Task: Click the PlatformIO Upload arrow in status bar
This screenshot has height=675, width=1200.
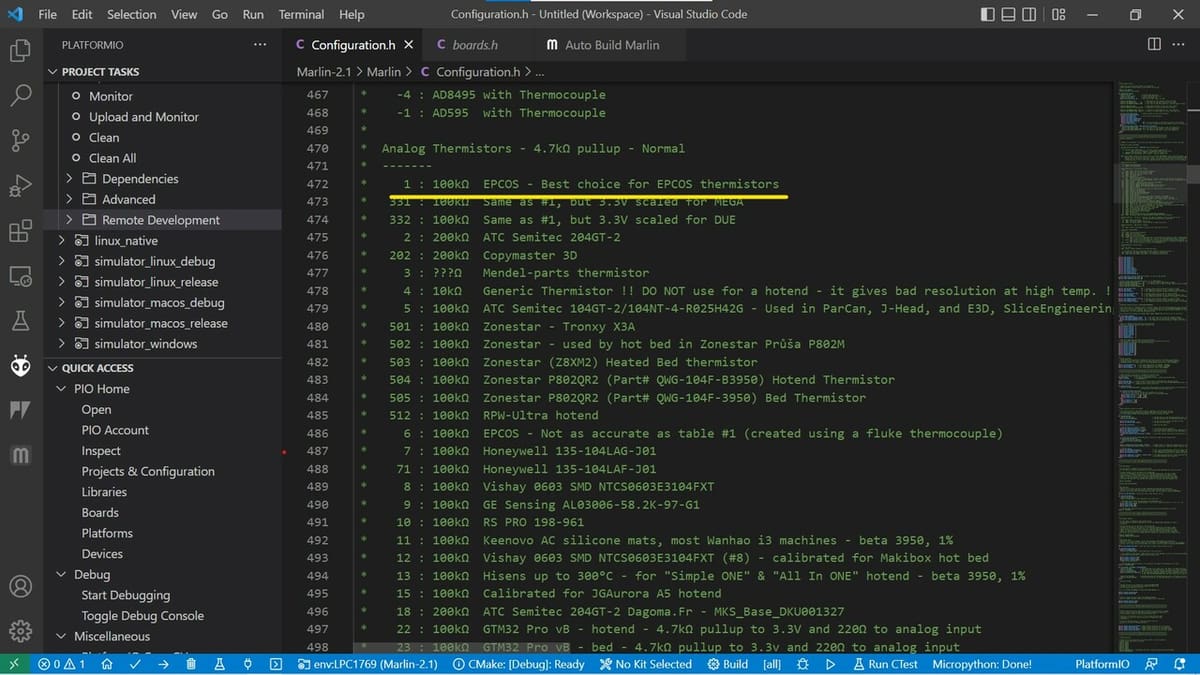Action: click(162, 664)
